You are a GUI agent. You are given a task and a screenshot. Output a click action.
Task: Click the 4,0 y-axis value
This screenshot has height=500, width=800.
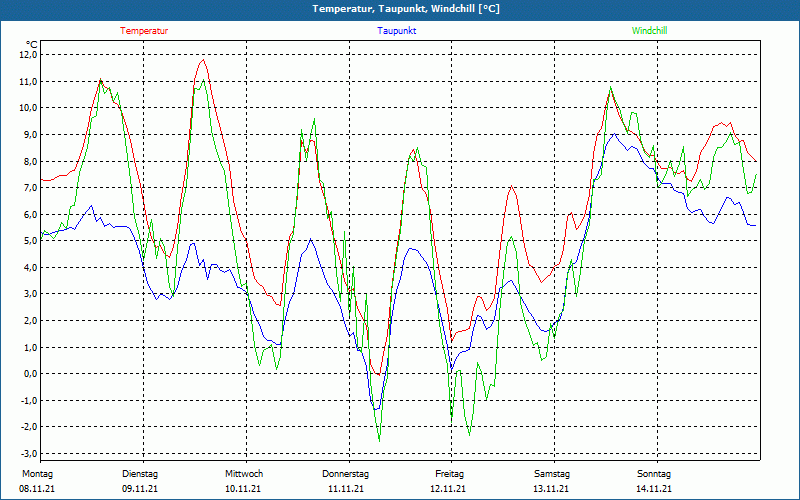click(x=31, y=267)
